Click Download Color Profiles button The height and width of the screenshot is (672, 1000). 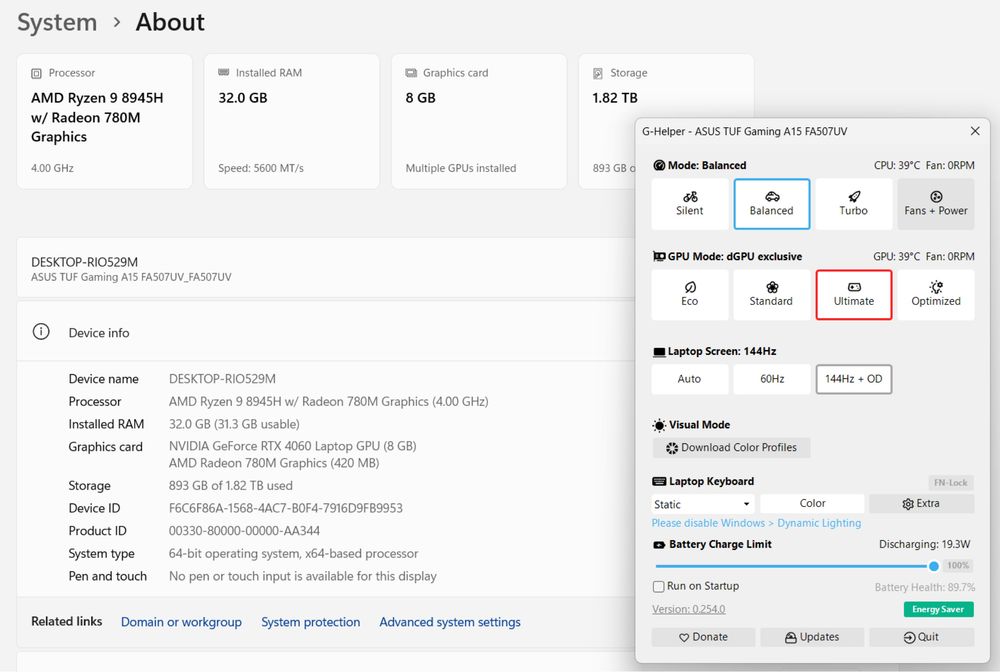pos(731,448)
